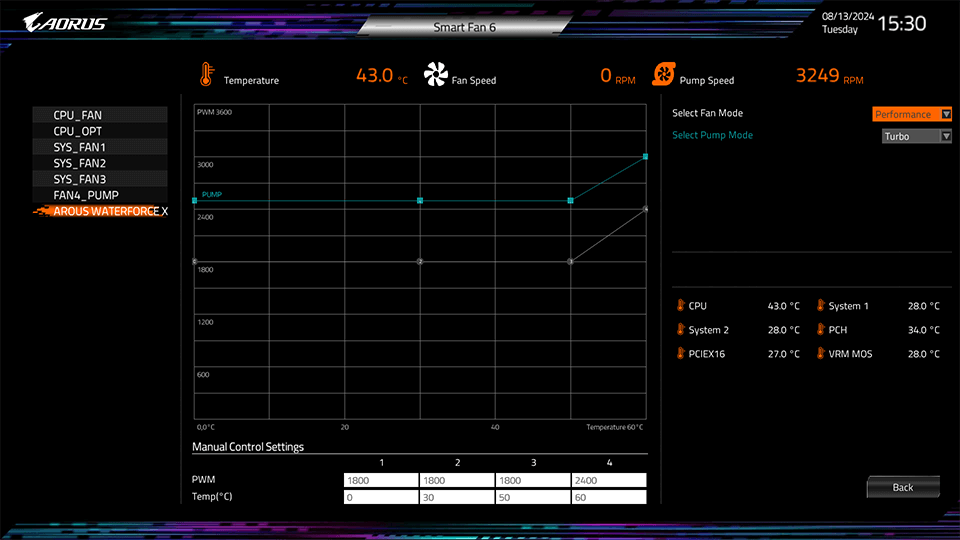Click the thermometer Temperature icon
Viewport: 960px width, 540px height.
tap(206, 75)
